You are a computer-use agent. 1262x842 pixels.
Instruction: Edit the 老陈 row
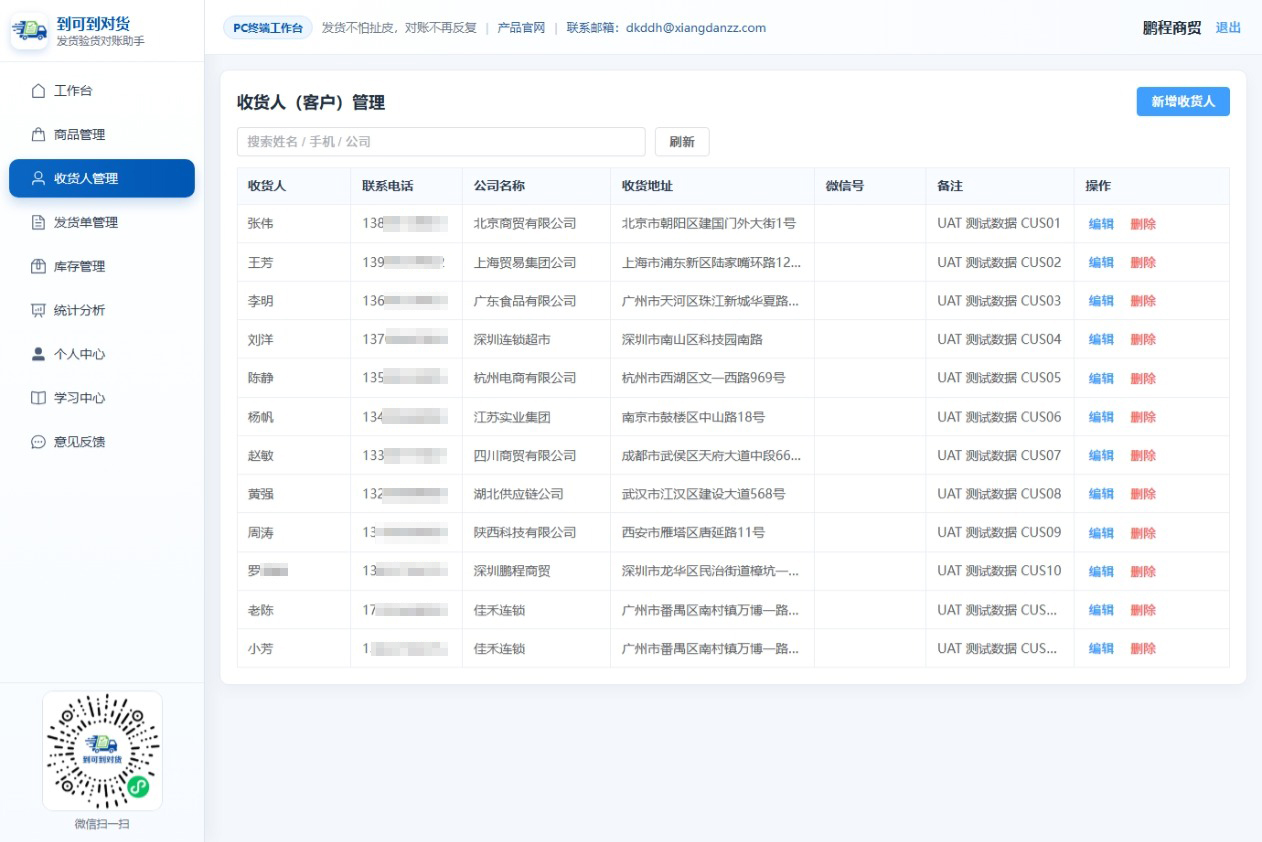1101,610
